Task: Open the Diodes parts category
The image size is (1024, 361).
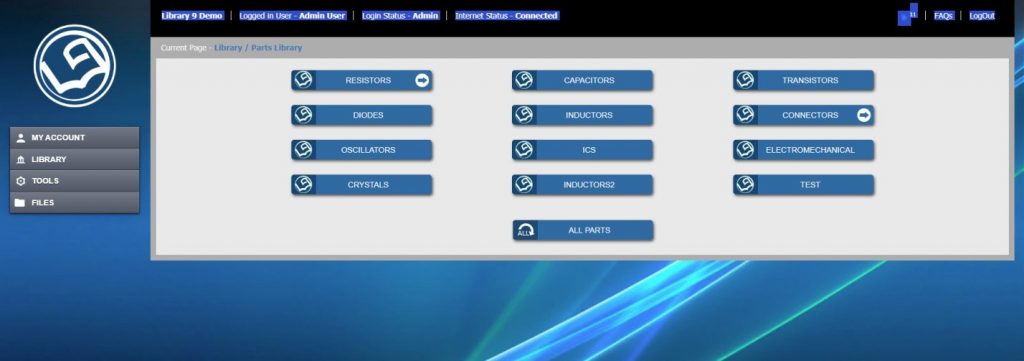Action: pos(362,115)
